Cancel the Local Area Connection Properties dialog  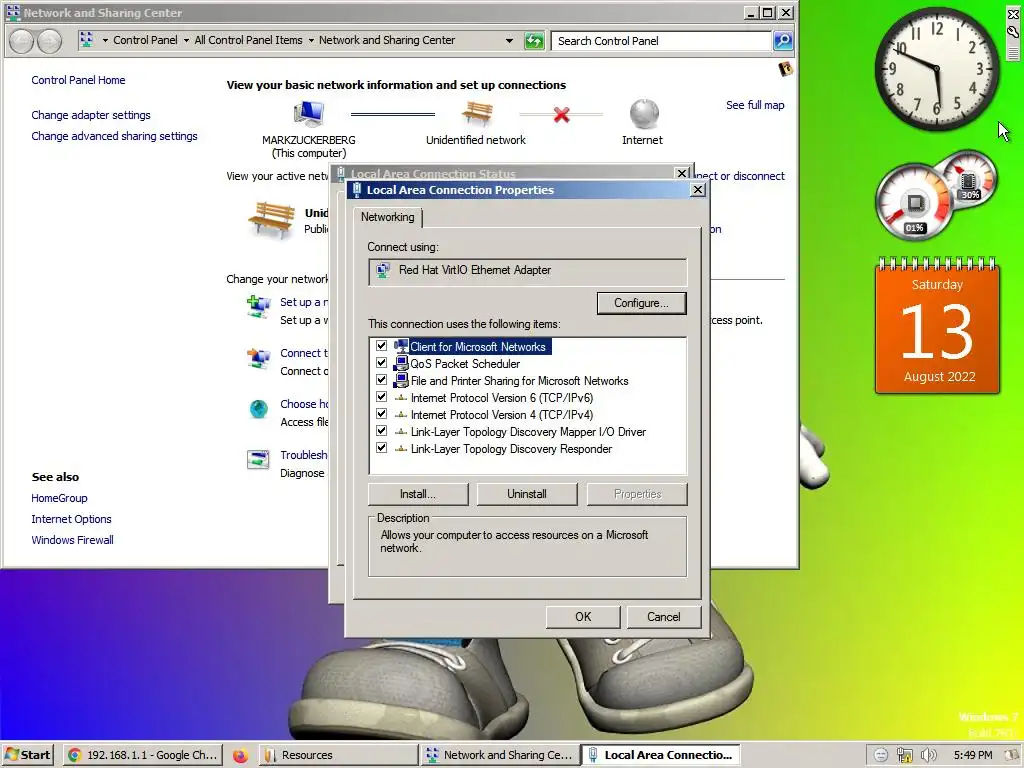(x=664, y=617)
